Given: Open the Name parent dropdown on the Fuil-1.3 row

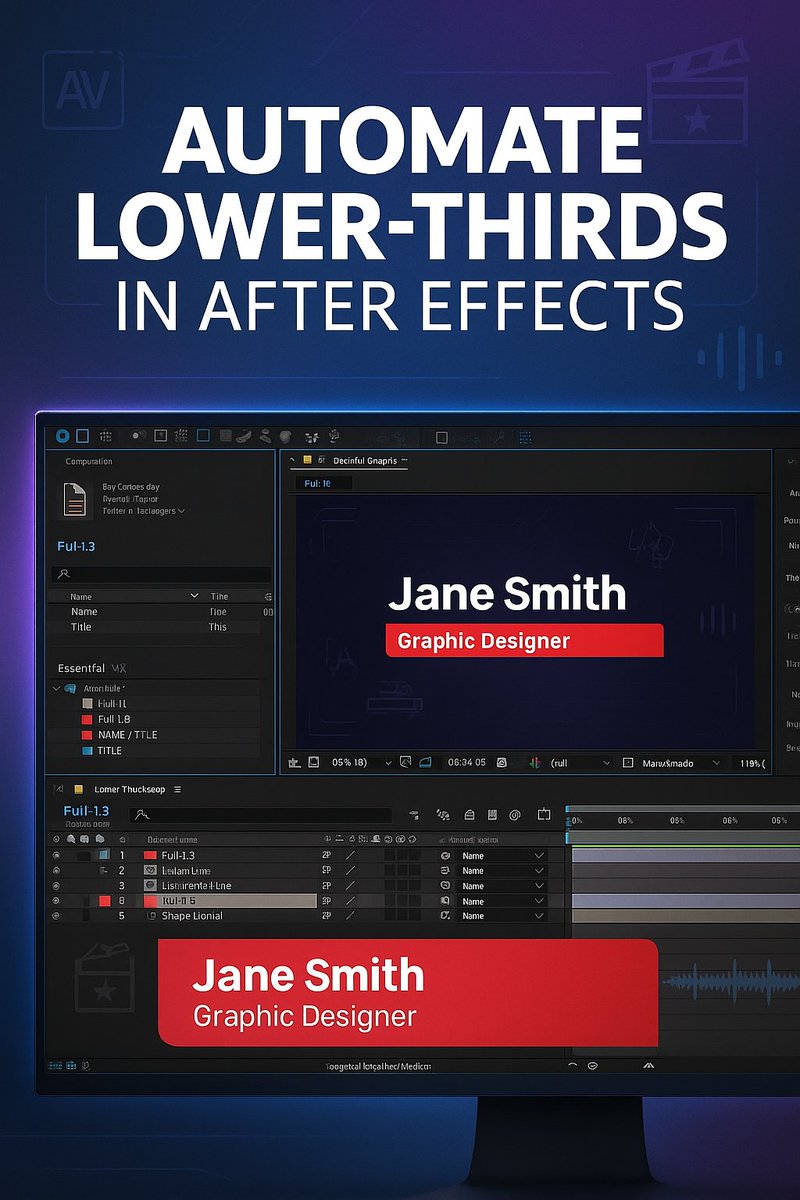Looking at the screenshot, I should point(503,856).
